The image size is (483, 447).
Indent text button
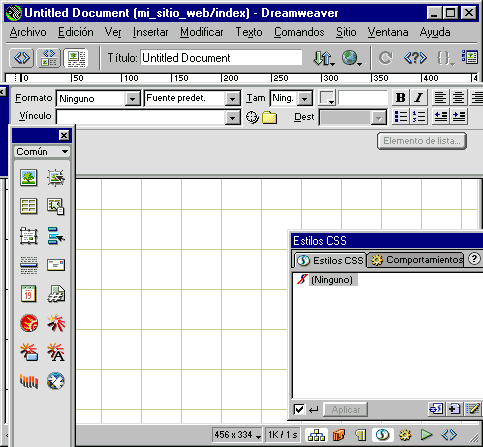(459, 116)
